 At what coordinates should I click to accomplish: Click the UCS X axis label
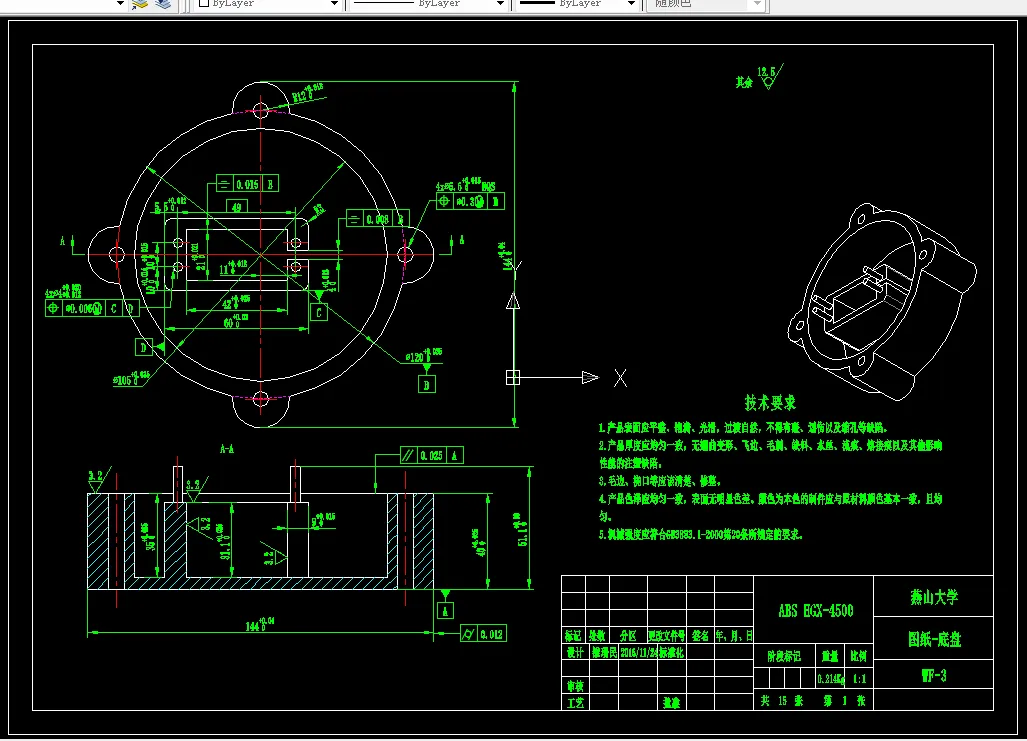pos(620,378)
